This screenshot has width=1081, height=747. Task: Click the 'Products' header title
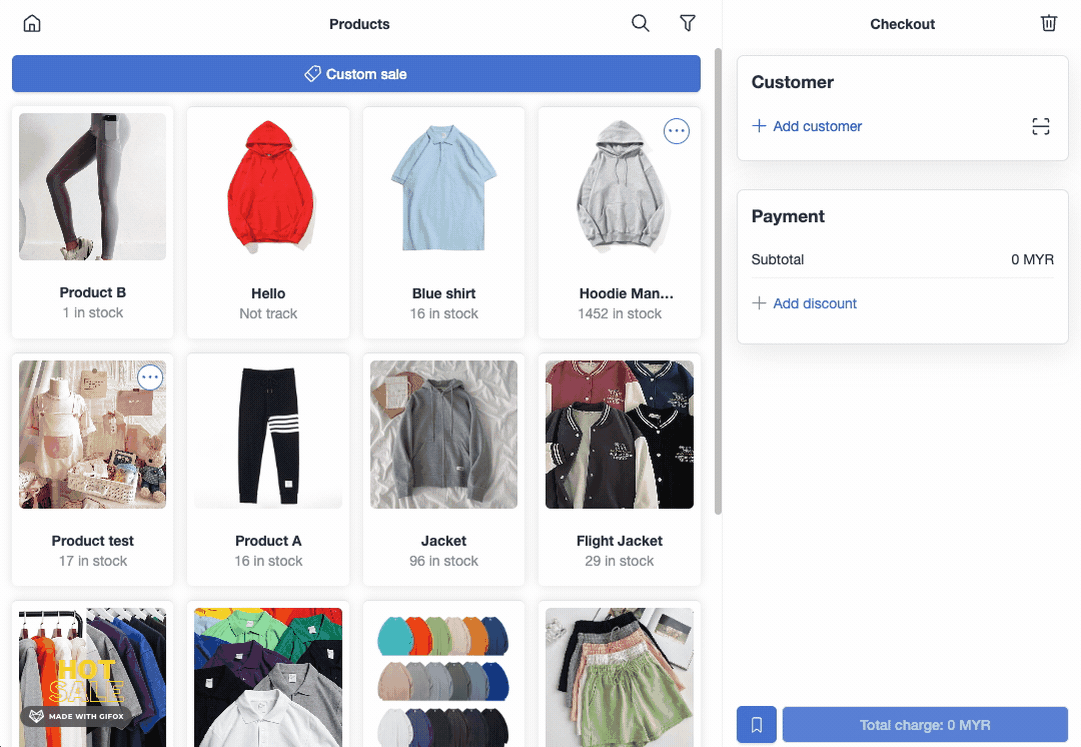click(x=359, y=24)
